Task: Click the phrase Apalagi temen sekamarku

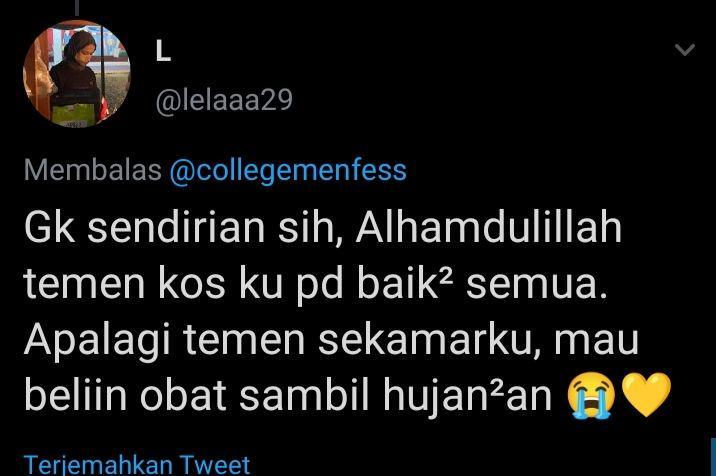Action: (283, 341)
